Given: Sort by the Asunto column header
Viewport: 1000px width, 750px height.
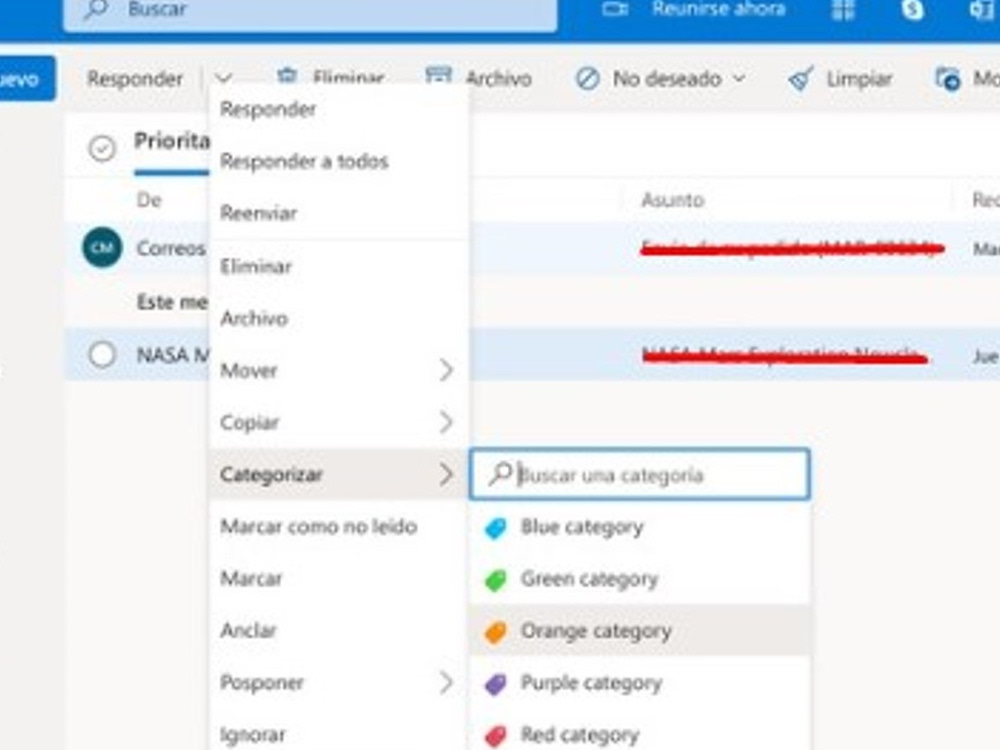Looking at the screenshot, I should point(673,200).
